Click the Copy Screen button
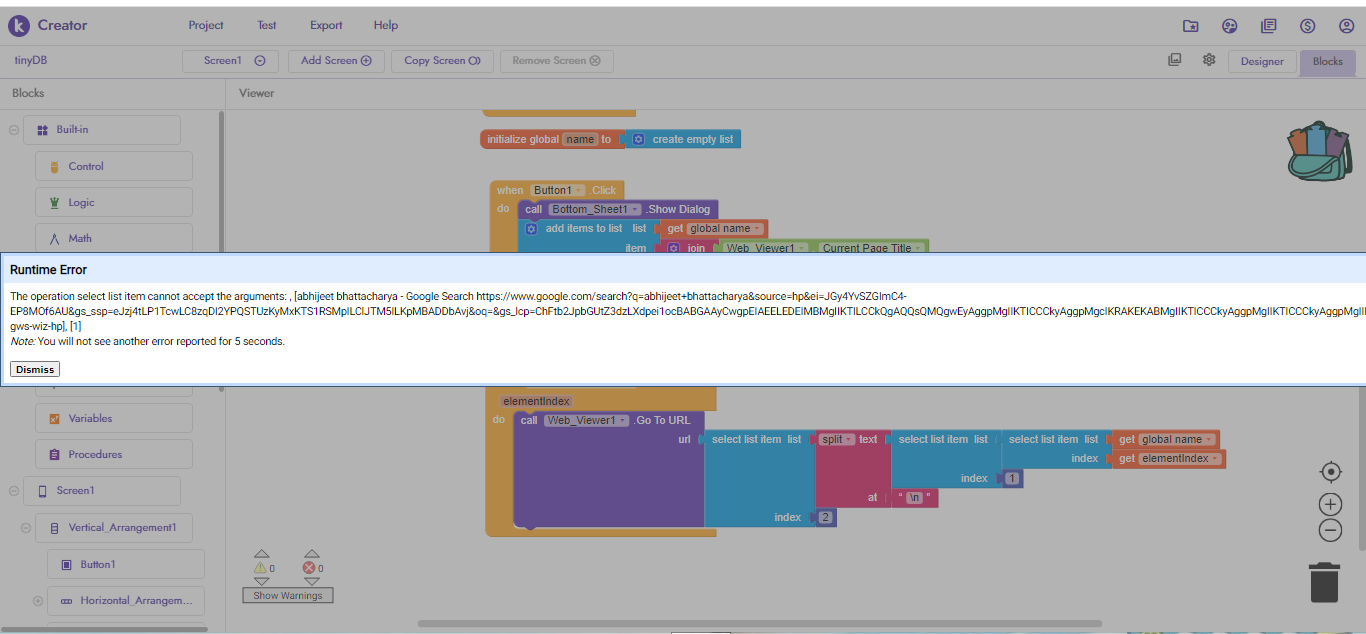This screenshot has height=634, width=1366. coord(442,61)
